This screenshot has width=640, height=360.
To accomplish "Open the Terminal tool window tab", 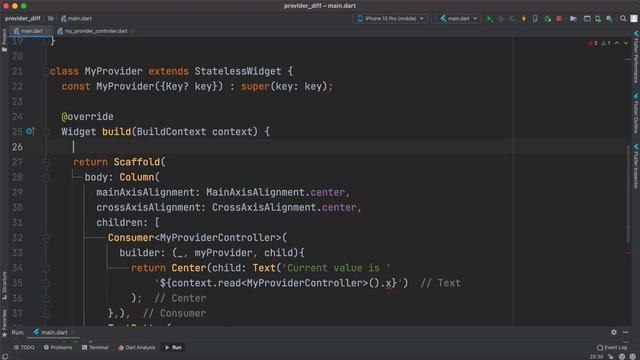I will (95, 348).
